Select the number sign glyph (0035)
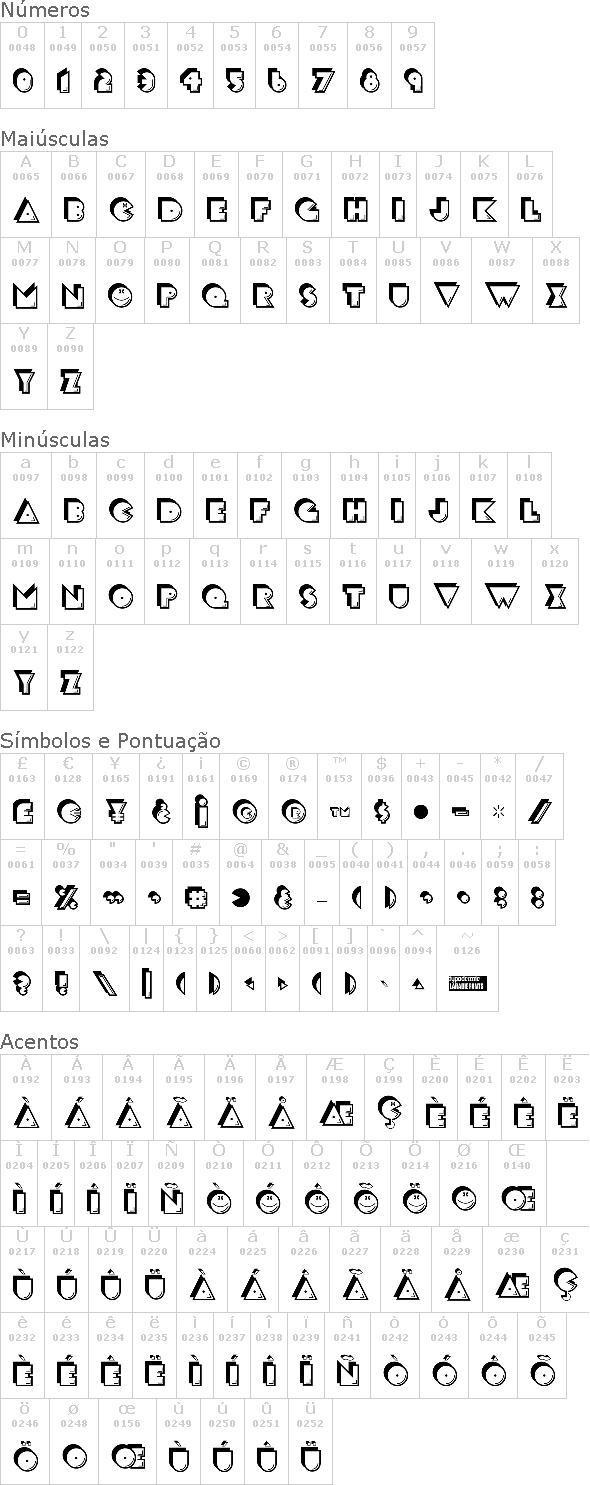590x1485 pixels. pyautogui.click(x=196, y=898)
